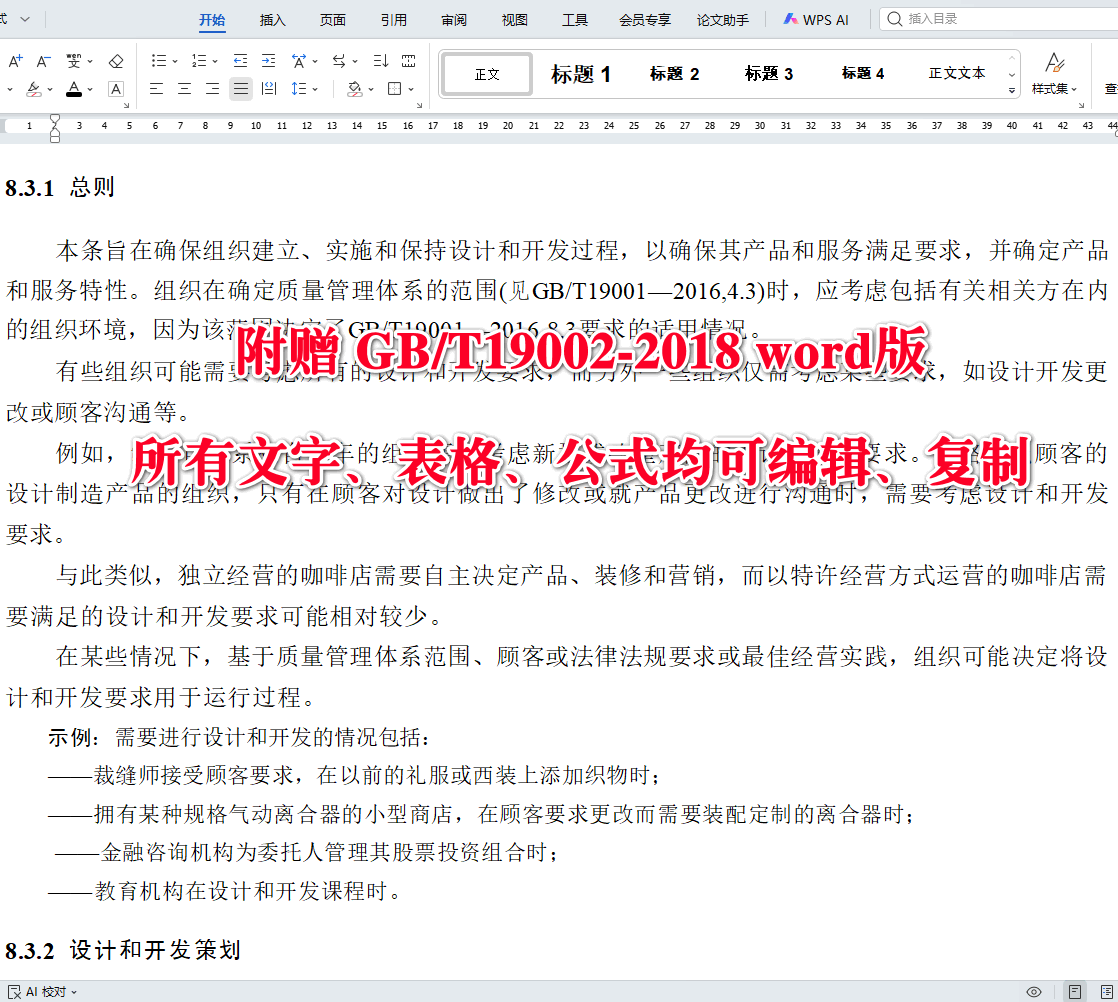Screen dimensions: 1118x1002
Task: Click the line spacing icon
Action: (299, 89)
